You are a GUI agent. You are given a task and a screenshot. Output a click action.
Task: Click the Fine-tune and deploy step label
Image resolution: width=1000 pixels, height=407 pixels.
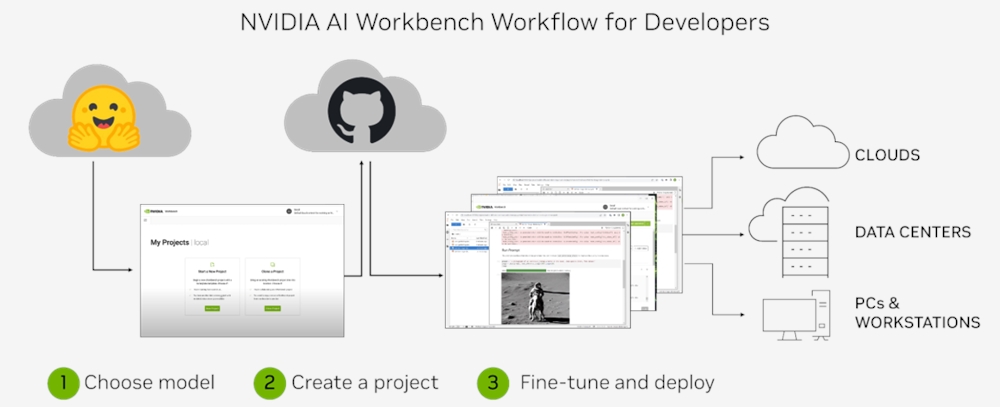[617, 383]
